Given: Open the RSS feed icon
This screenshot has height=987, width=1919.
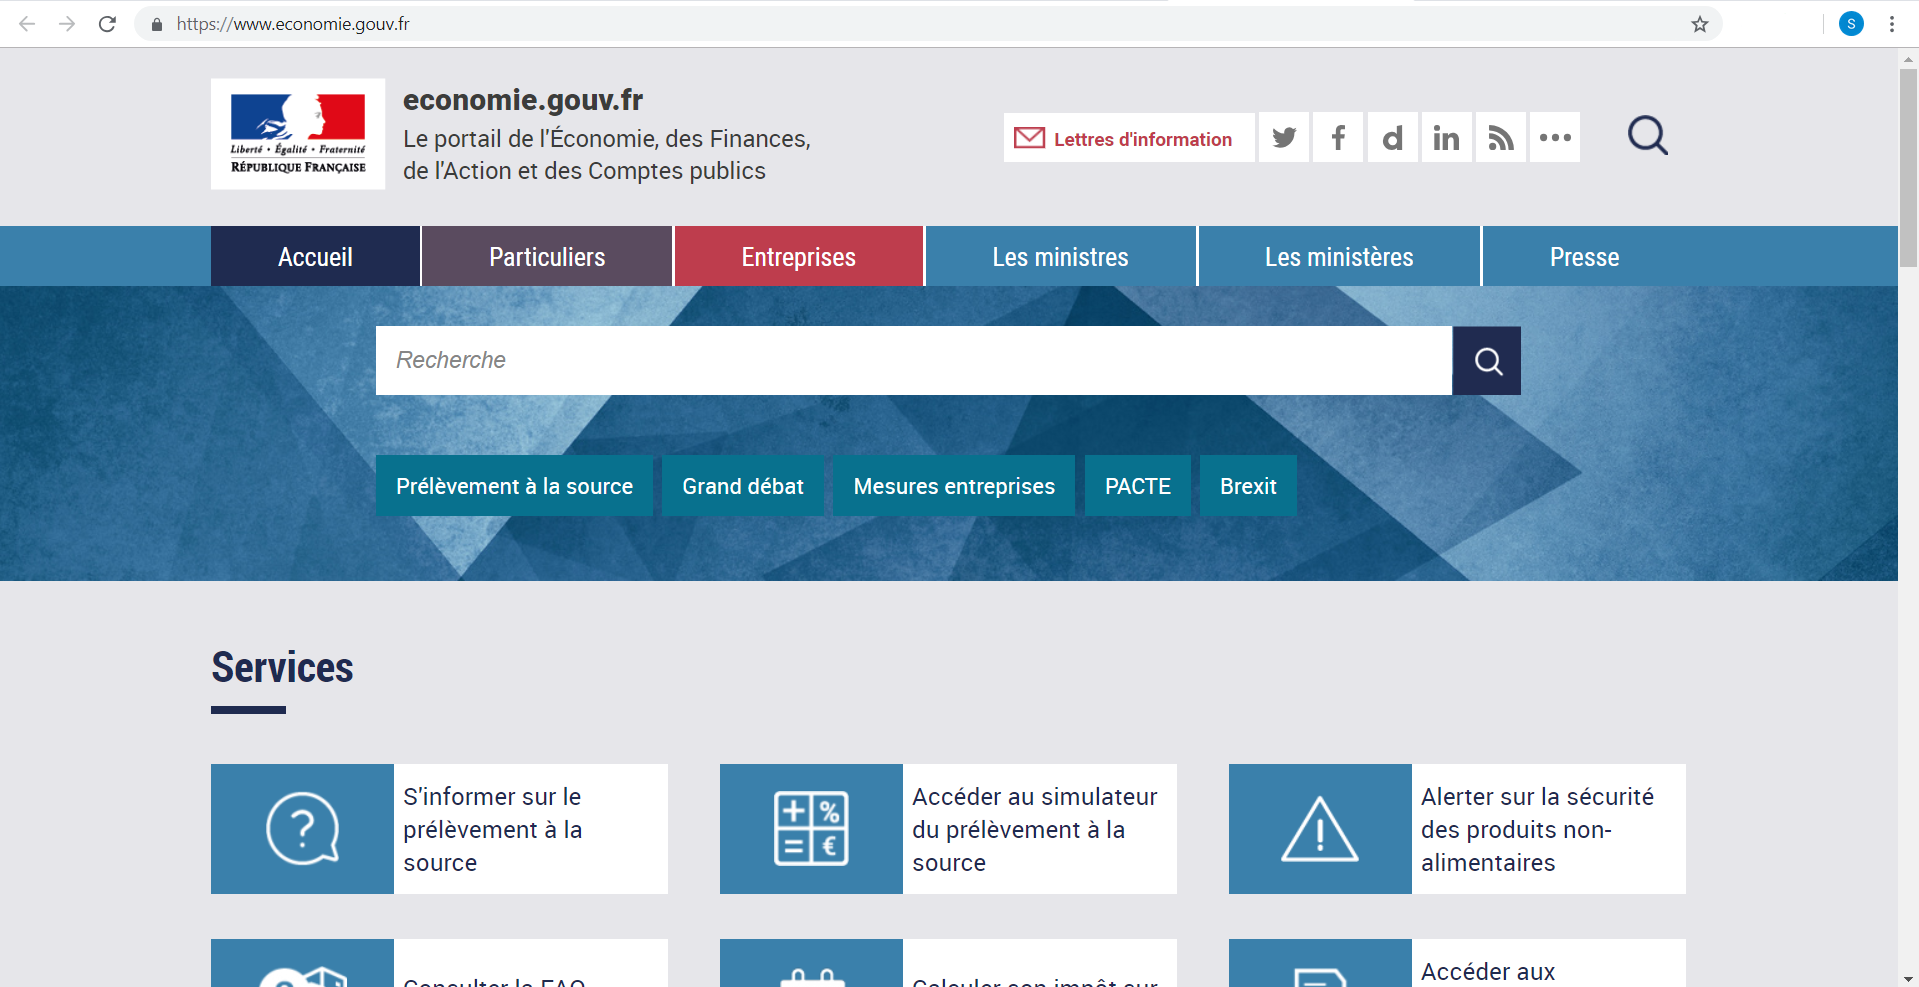Looking at the screenshot, I should [1500, 137].
